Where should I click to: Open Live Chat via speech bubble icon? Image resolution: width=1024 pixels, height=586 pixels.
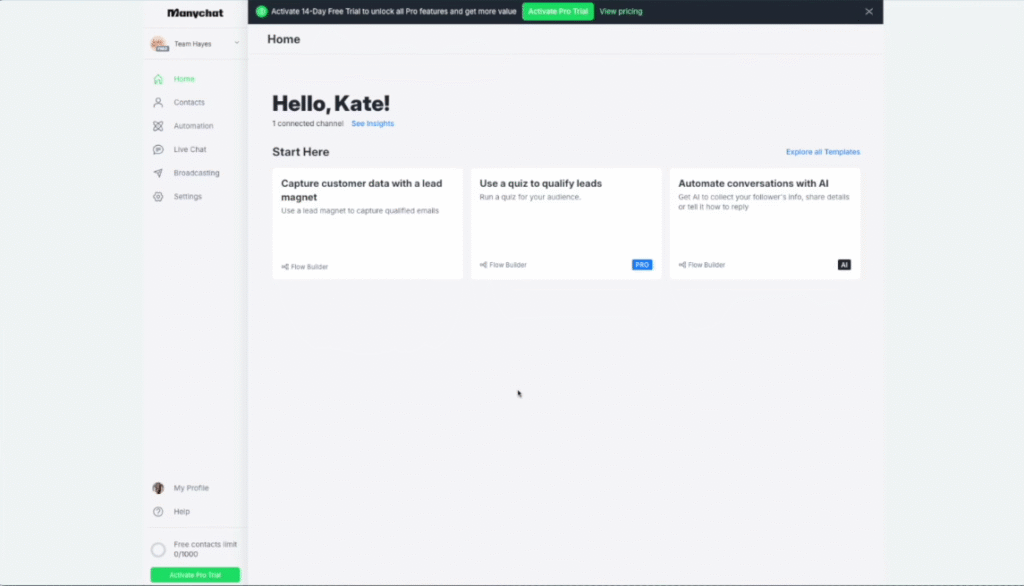(158, 149)
